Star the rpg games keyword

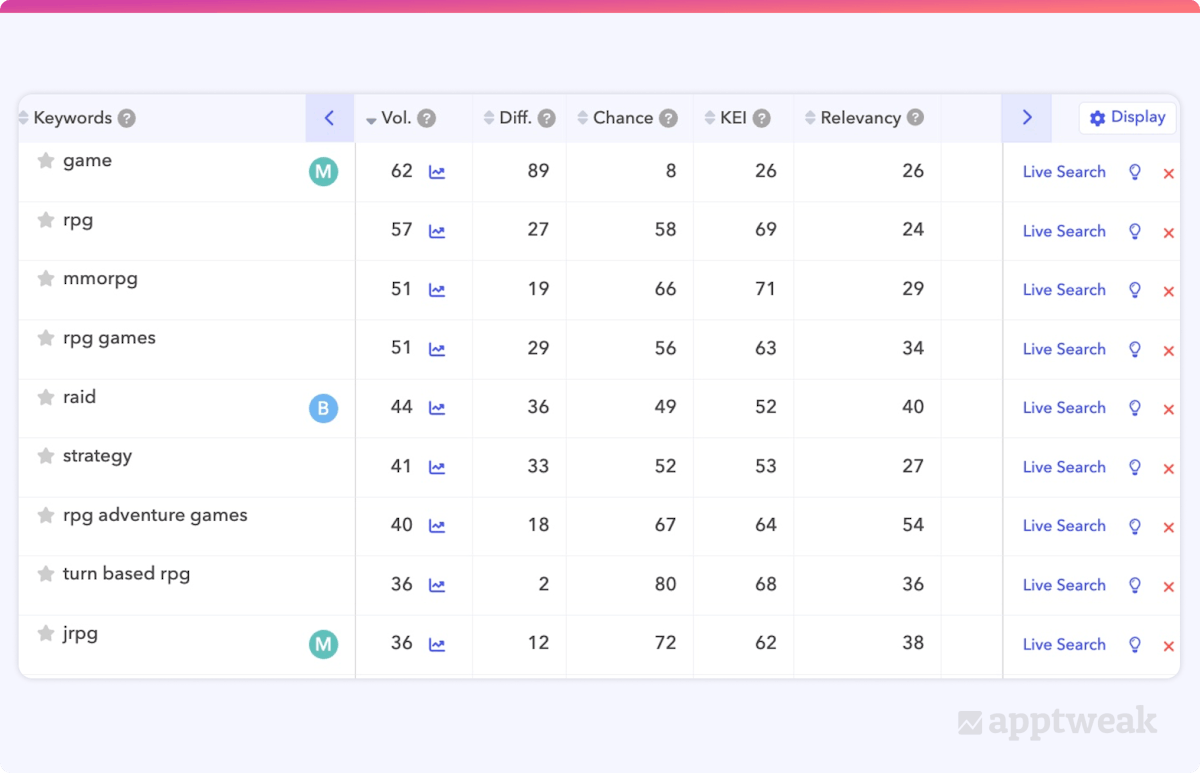pos(45,338)
